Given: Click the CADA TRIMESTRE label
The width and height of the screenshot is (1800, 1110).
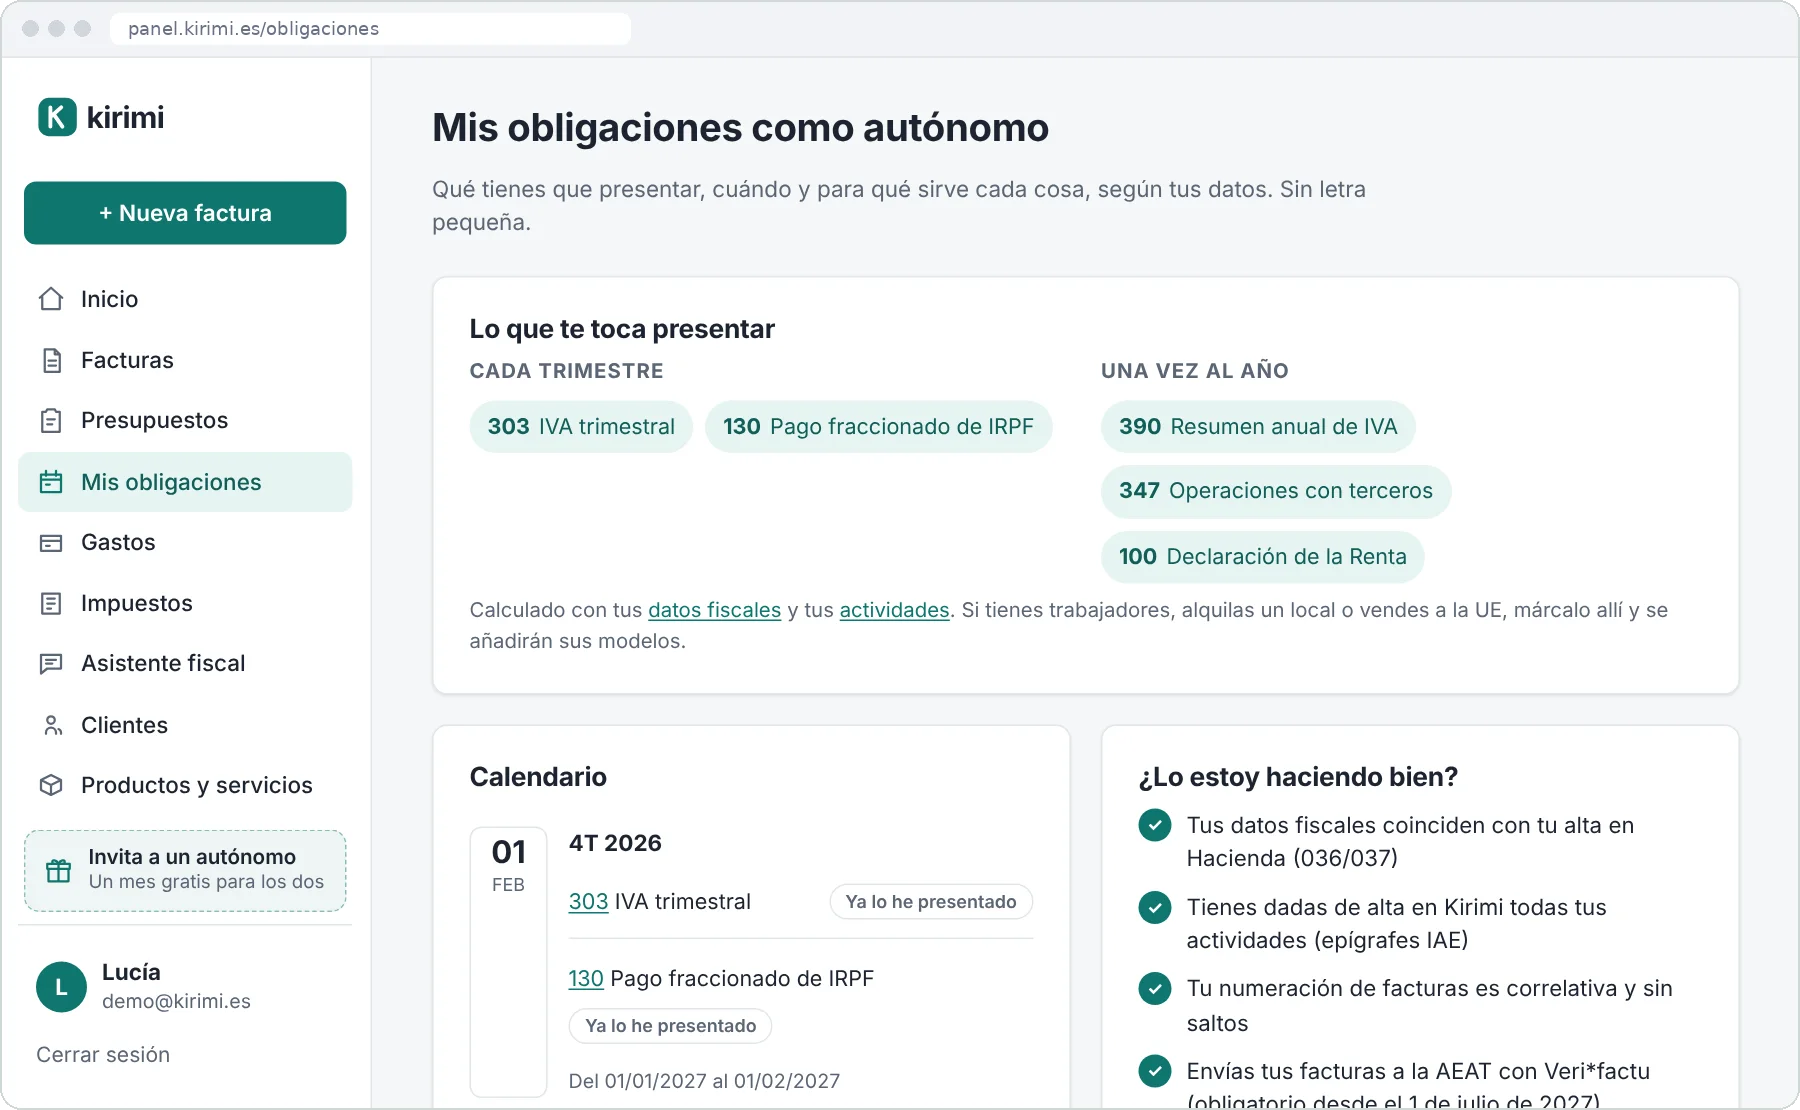Looking at the screenshot, I should coord(566,371).
